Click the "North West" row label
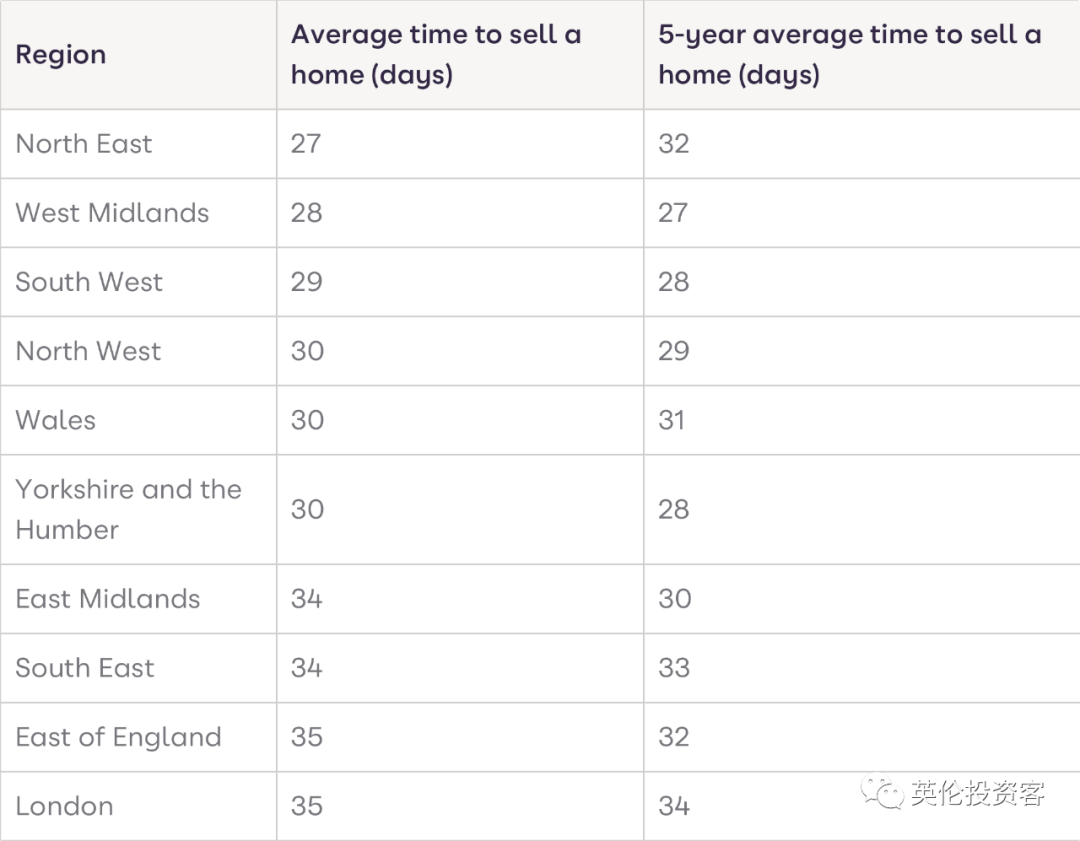1080x841 pixels. pyautogui.click(x=88, y=351)
